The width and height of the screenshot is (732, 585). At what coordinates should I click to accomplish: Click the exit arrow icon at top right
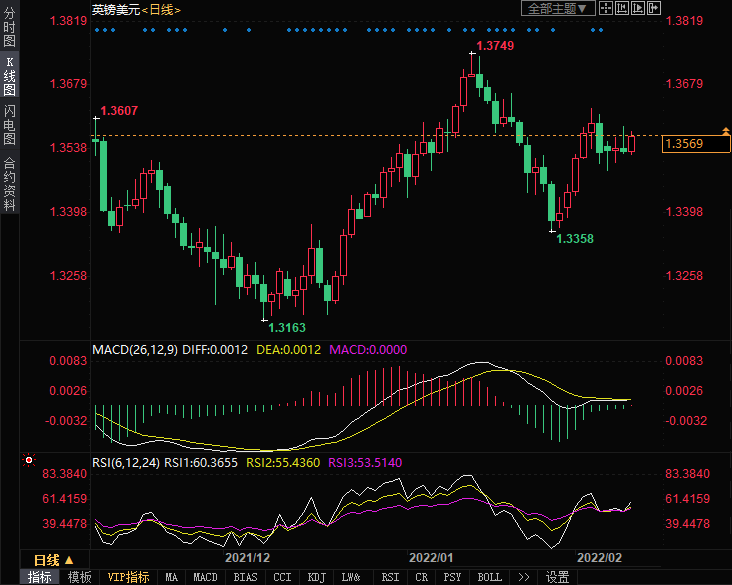coord(655,8)
